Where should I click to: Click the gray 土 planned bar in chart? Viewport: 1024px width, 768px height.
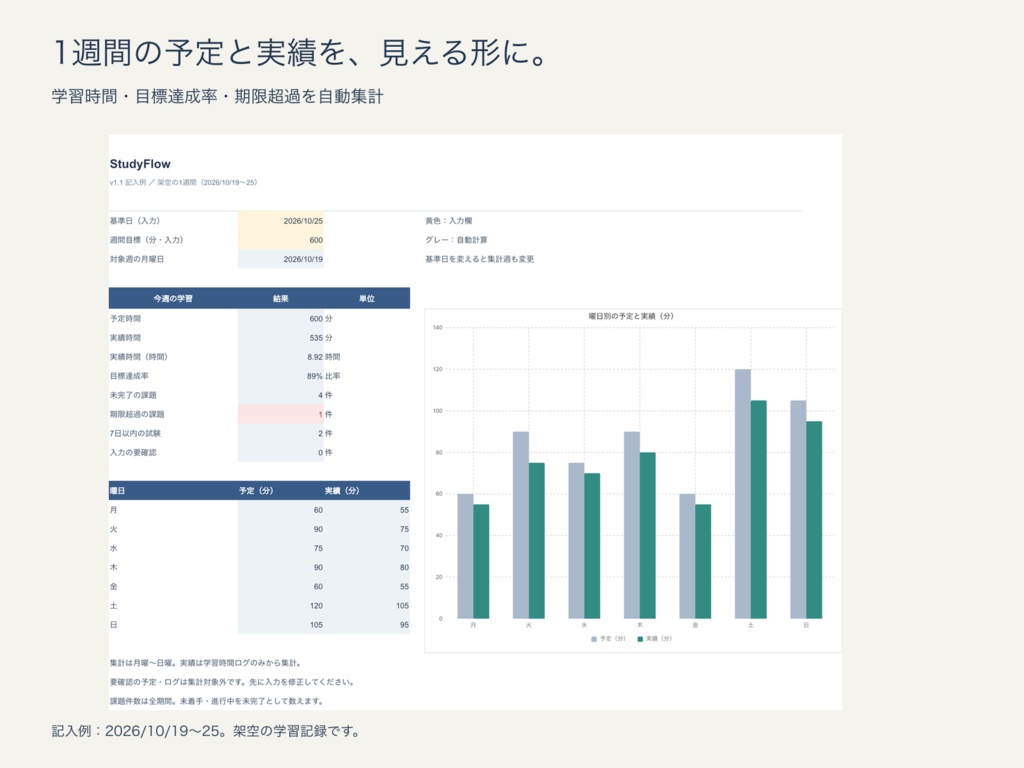click(x=743, y=494)
